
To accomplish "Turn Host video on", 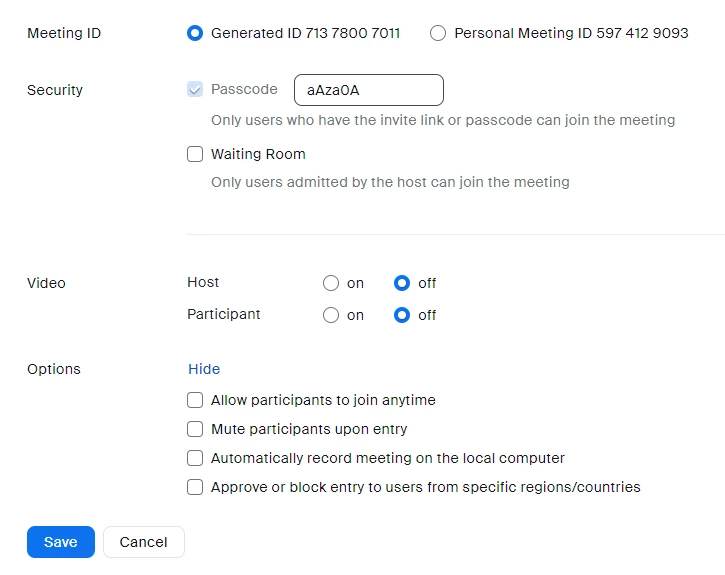I will tap(331, 283).
